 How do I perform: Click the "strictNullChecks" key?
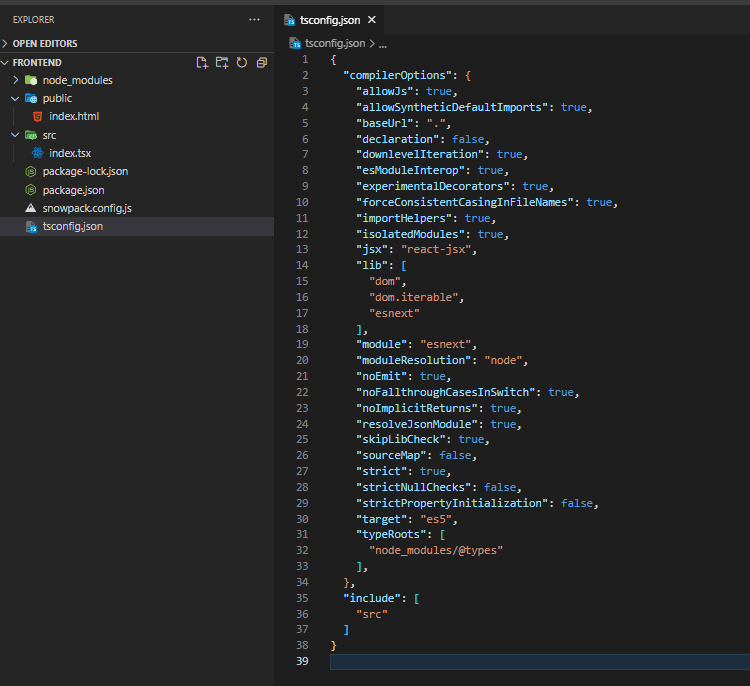point(413,487)
